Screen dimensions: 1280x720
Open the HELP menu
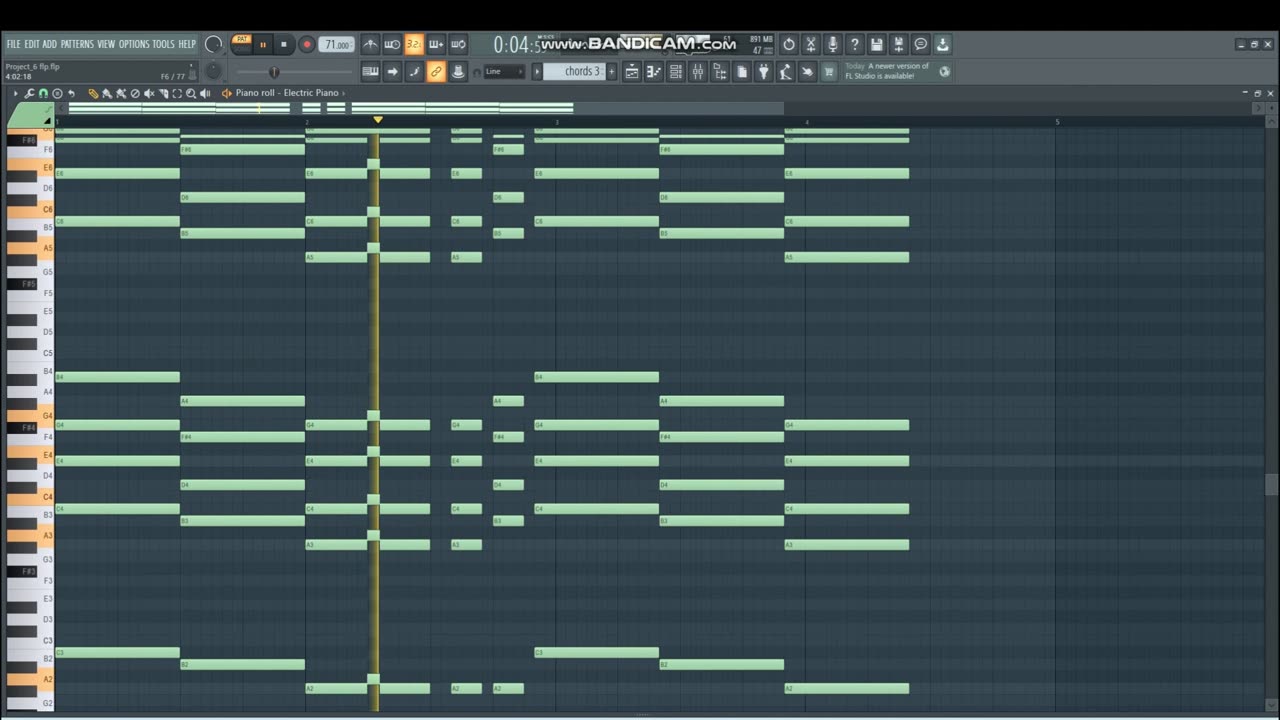point(187,44)
